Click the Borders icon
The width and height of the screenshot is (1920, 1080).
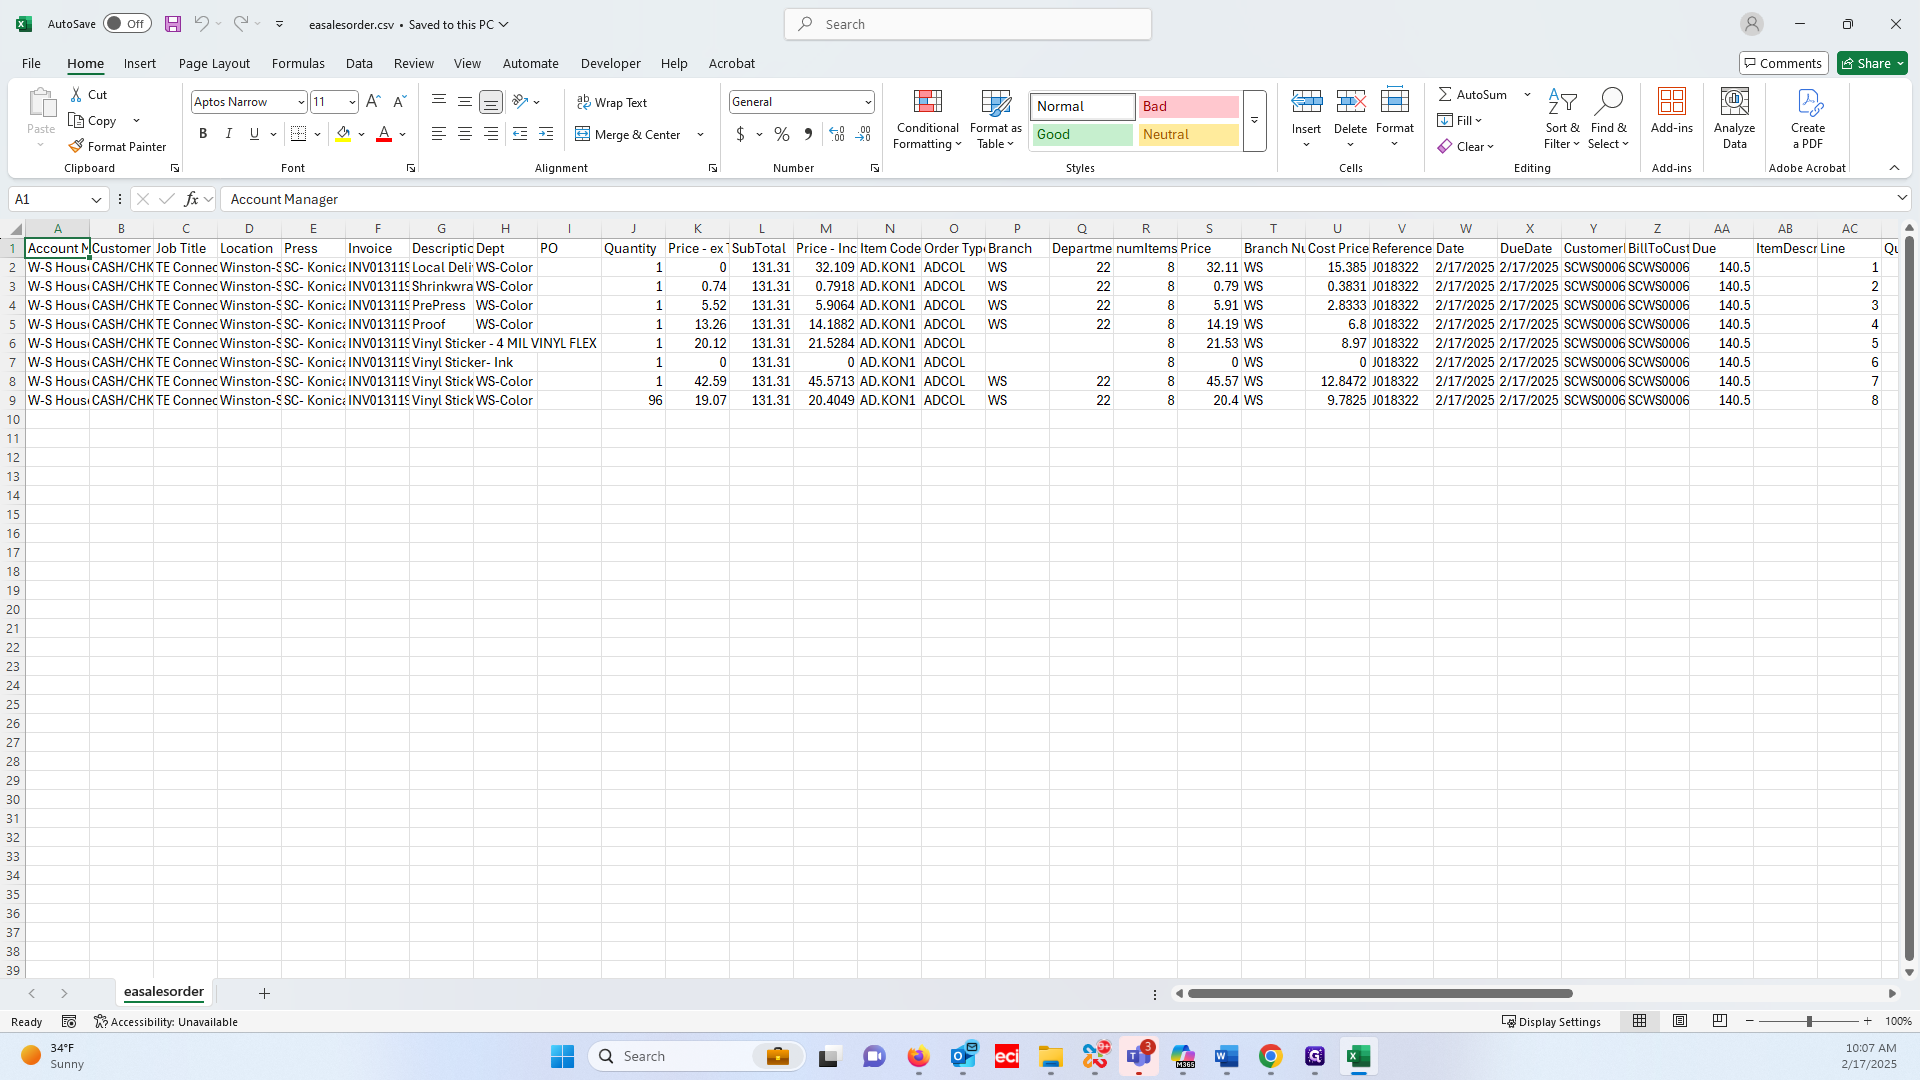coord(298,134)
